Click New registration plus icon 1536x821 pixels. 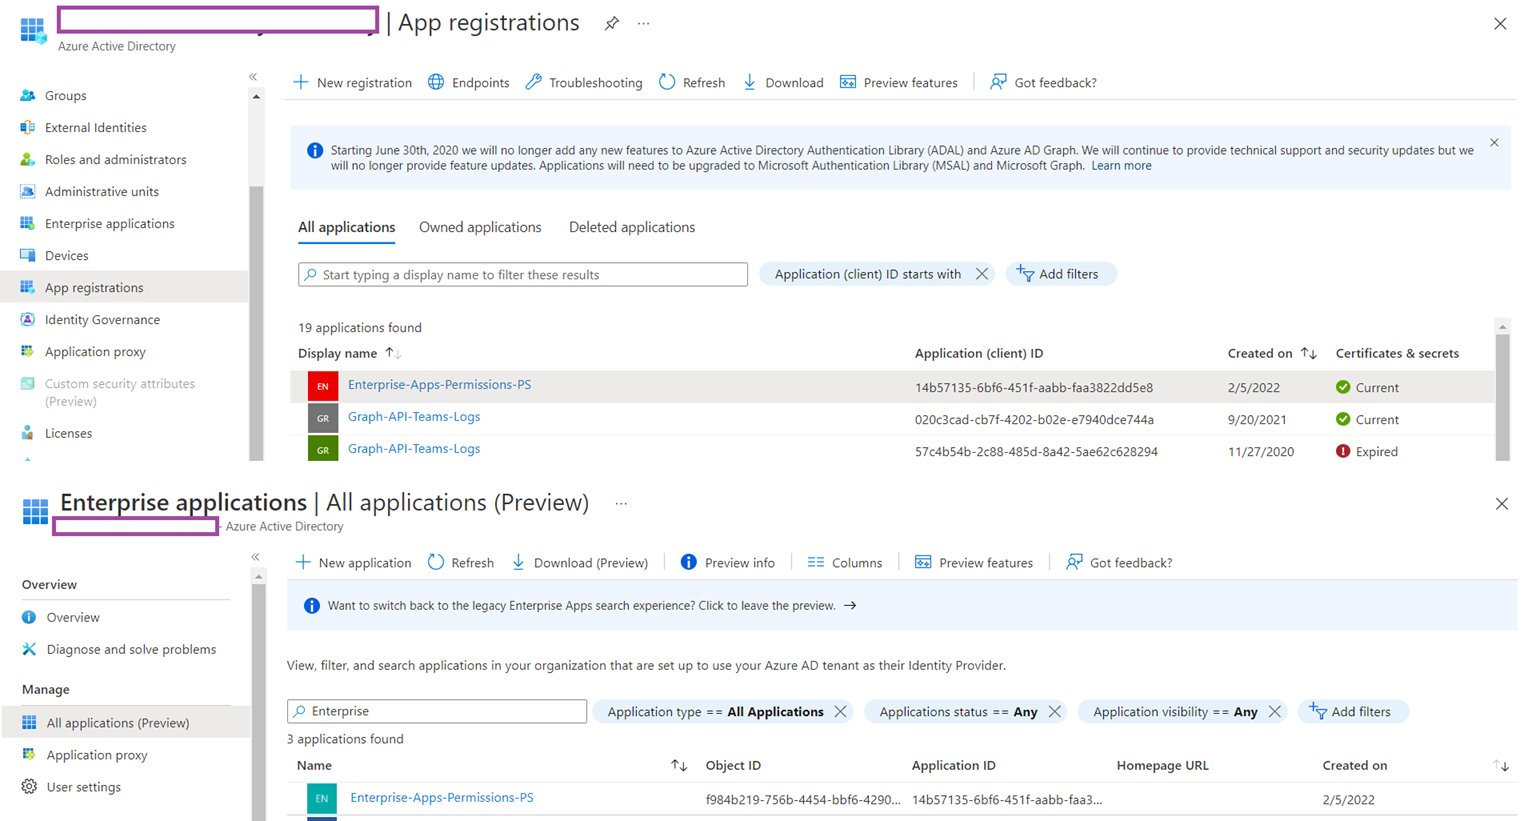pyautogui.click(x=301, y=82)
